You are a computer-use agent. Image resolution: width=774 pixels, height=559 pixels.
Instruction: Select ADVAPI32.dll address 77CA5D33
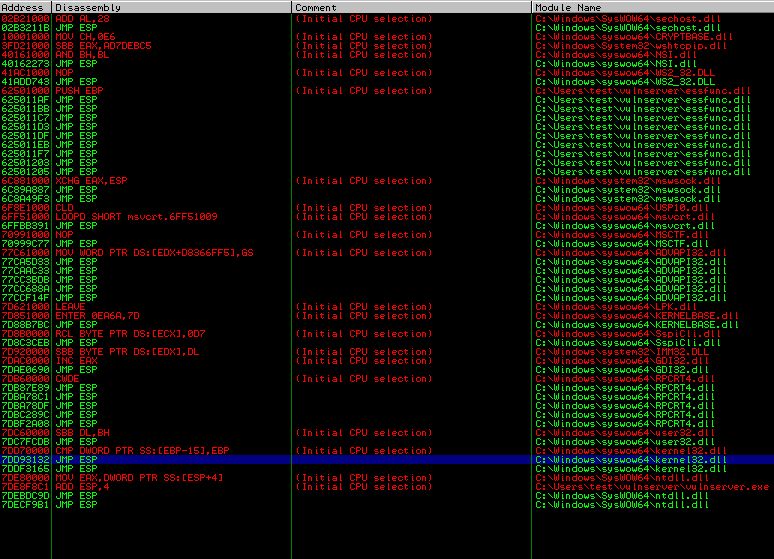point(25,262)
